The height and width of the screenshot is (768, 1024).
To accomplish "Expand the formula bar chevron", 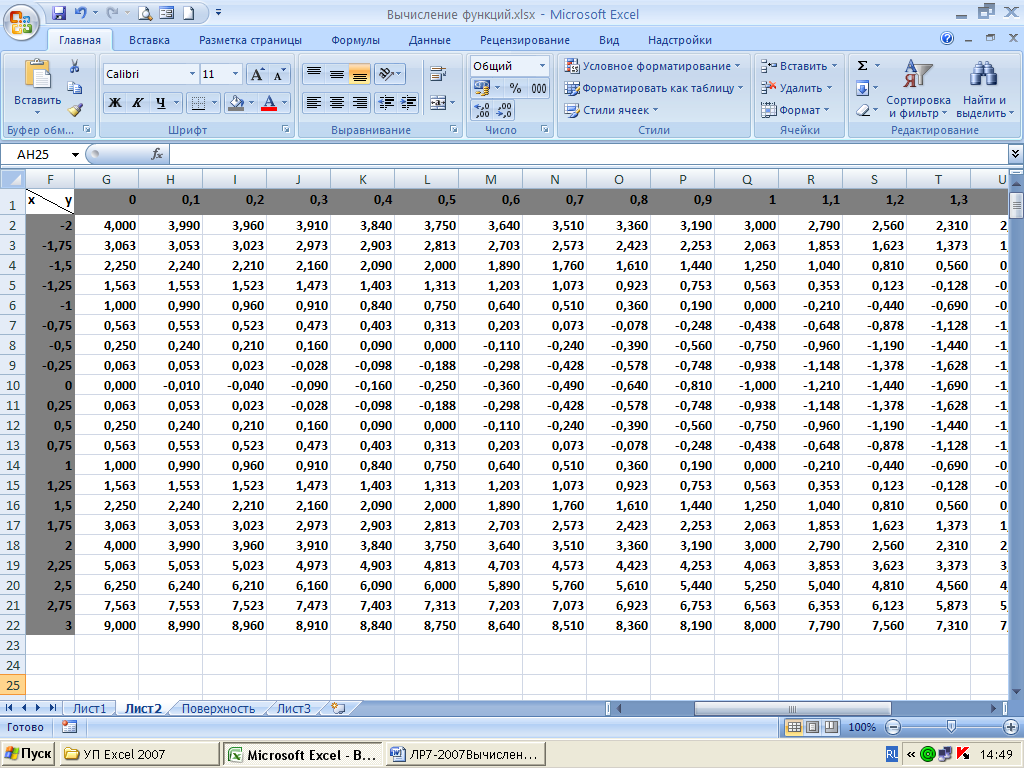I will (1015, 154).
